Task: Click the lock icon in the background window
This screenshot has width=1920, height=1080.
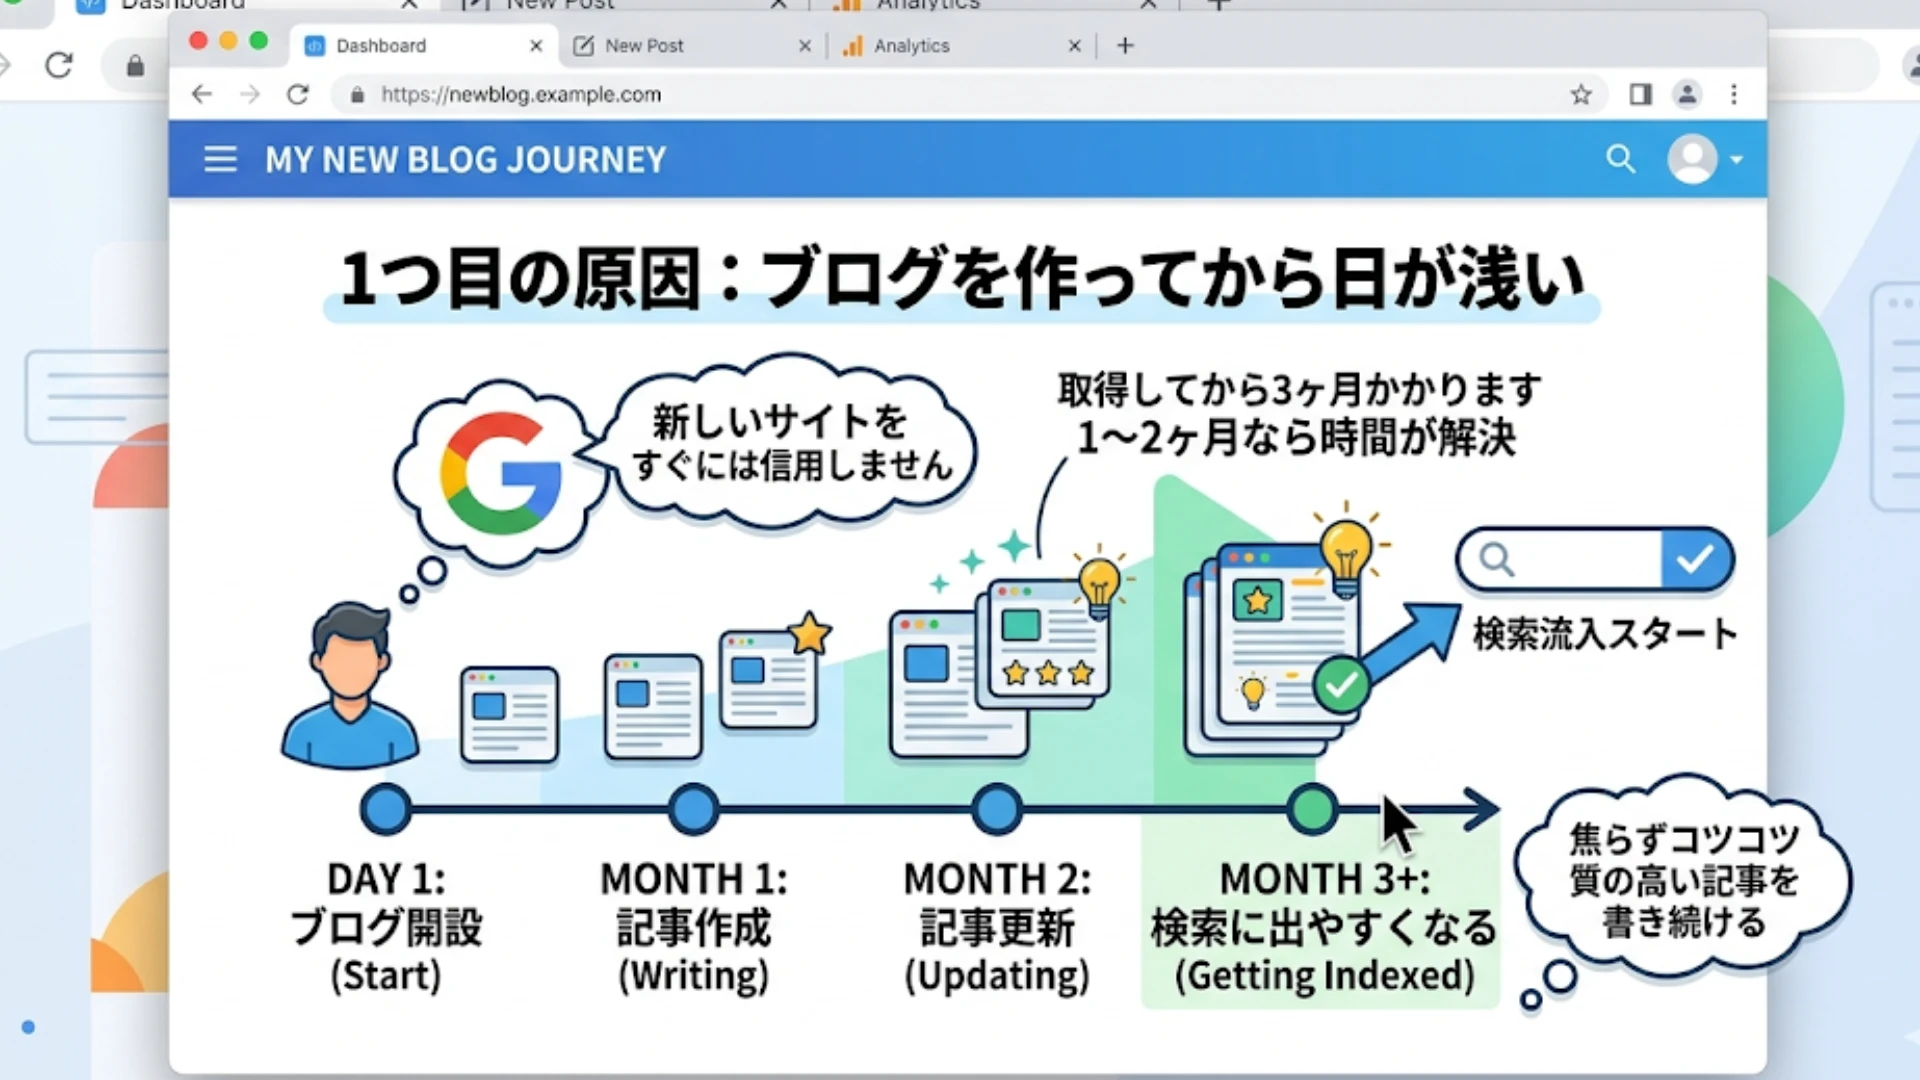Action: [135, 66]
